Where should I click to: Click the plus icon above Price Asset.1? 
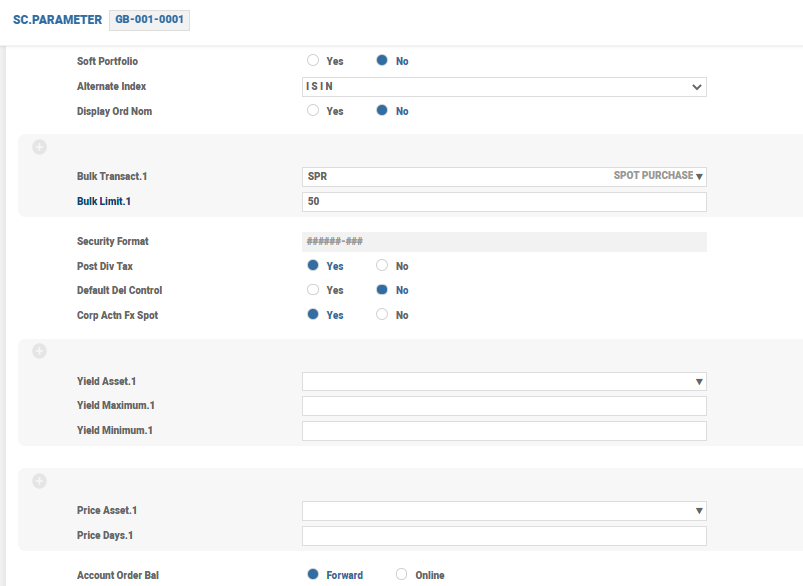click(40, 481)
